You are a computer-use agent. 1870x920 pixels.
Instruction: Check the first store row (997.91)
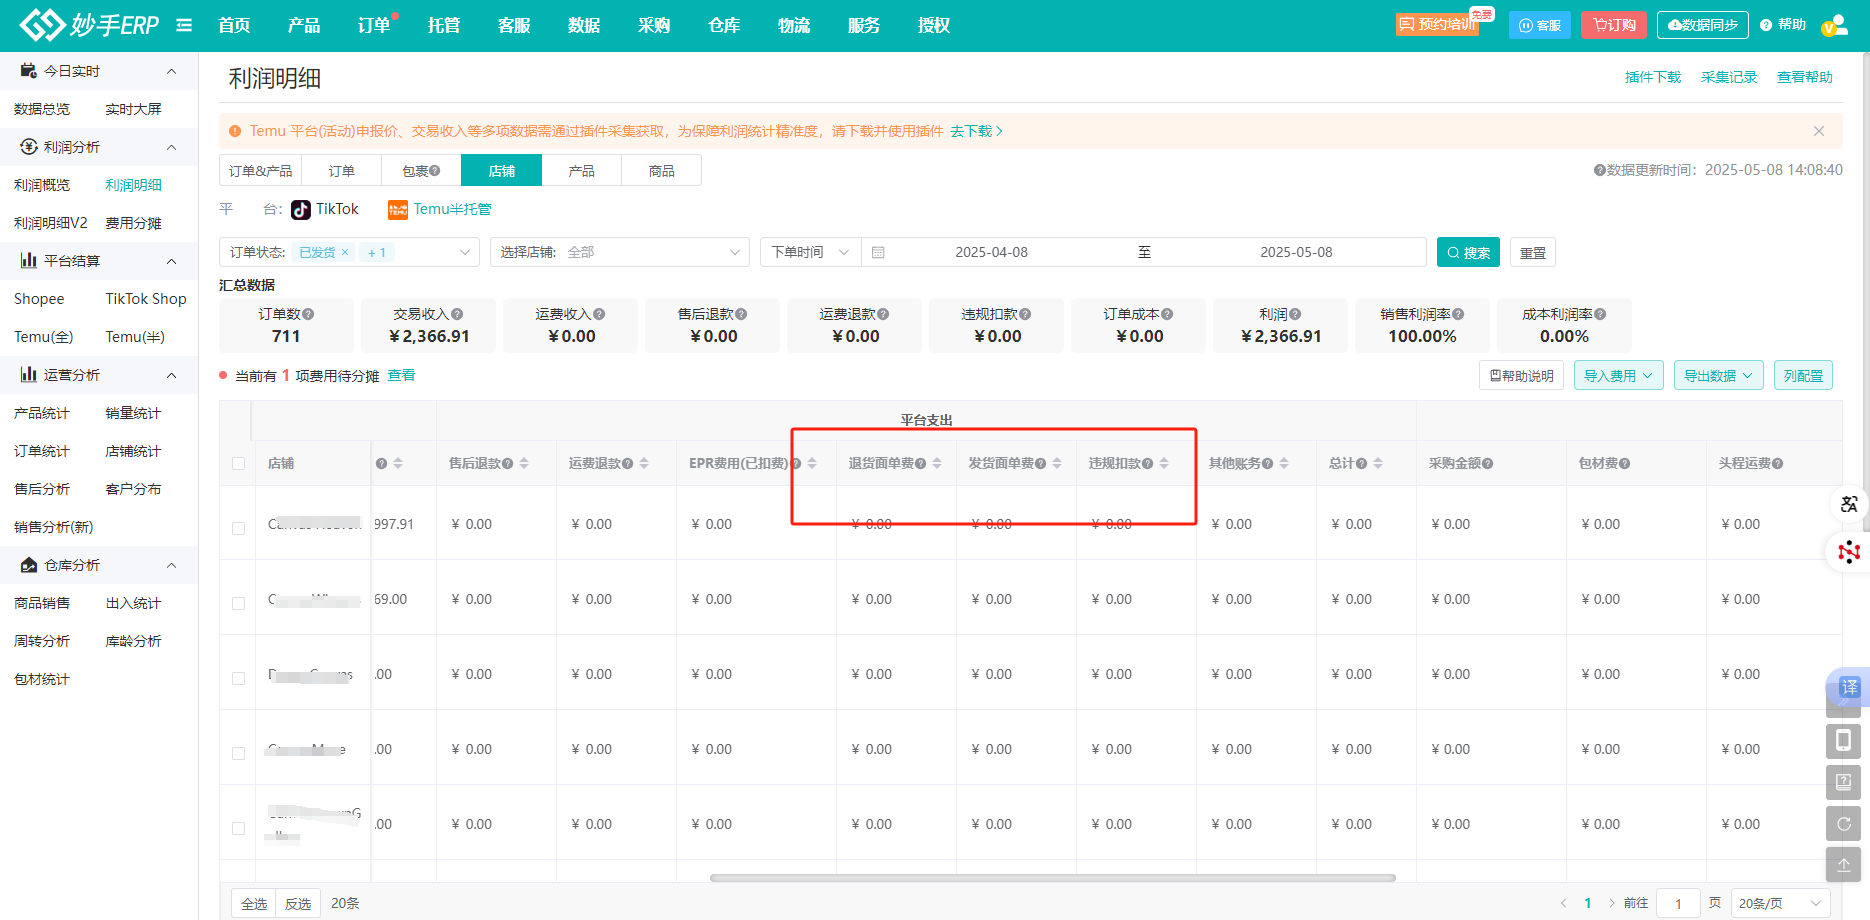[238, 528]
